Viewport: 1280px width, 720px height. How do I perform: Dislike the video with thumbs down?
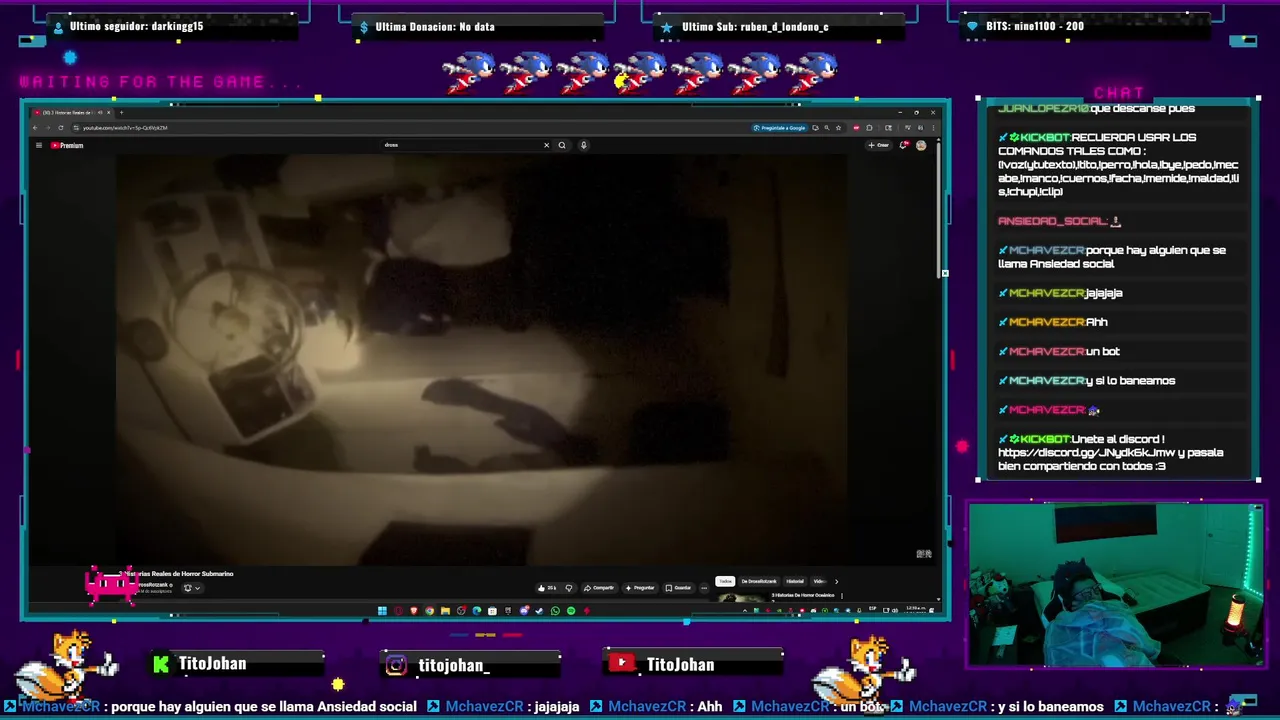click(x=569, y=588)
